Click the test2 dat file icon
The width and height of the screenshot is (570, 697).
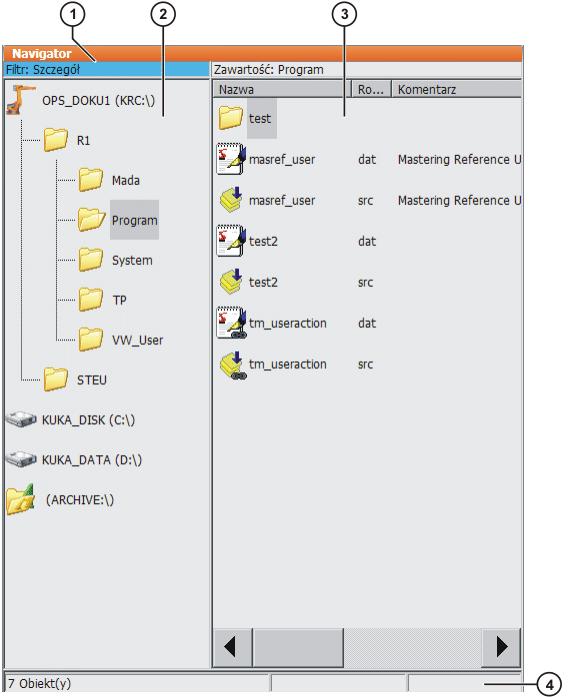click(x=231, y=240)
